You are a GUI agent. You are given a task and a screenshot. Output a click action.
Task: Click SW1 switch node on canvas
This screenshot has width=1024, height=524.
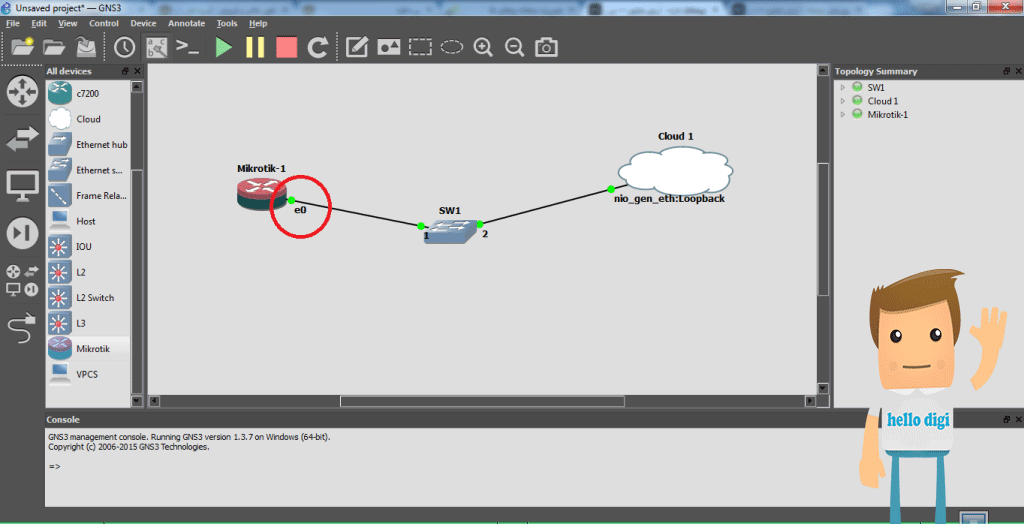tap(451, 231)
